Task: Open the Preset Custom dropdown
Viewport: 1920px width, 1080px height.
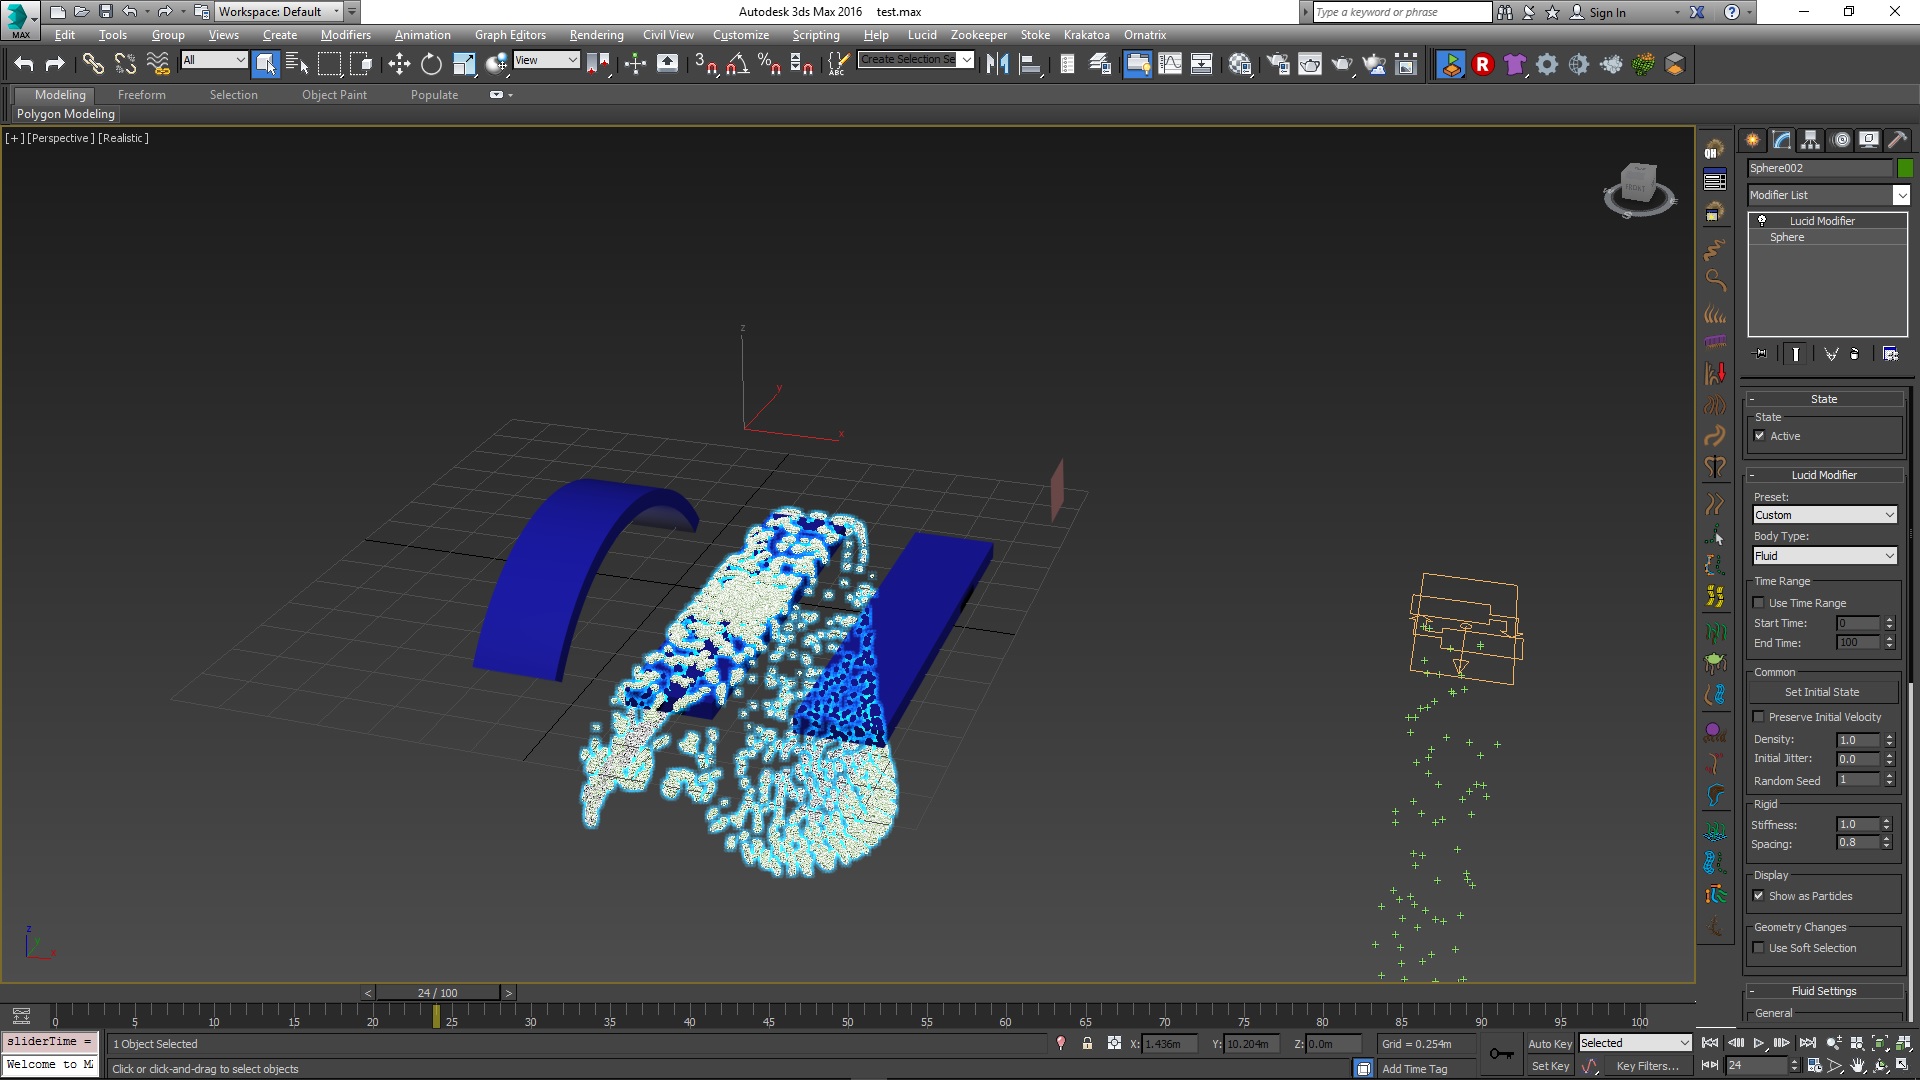Action: [x=1824, y=515]
